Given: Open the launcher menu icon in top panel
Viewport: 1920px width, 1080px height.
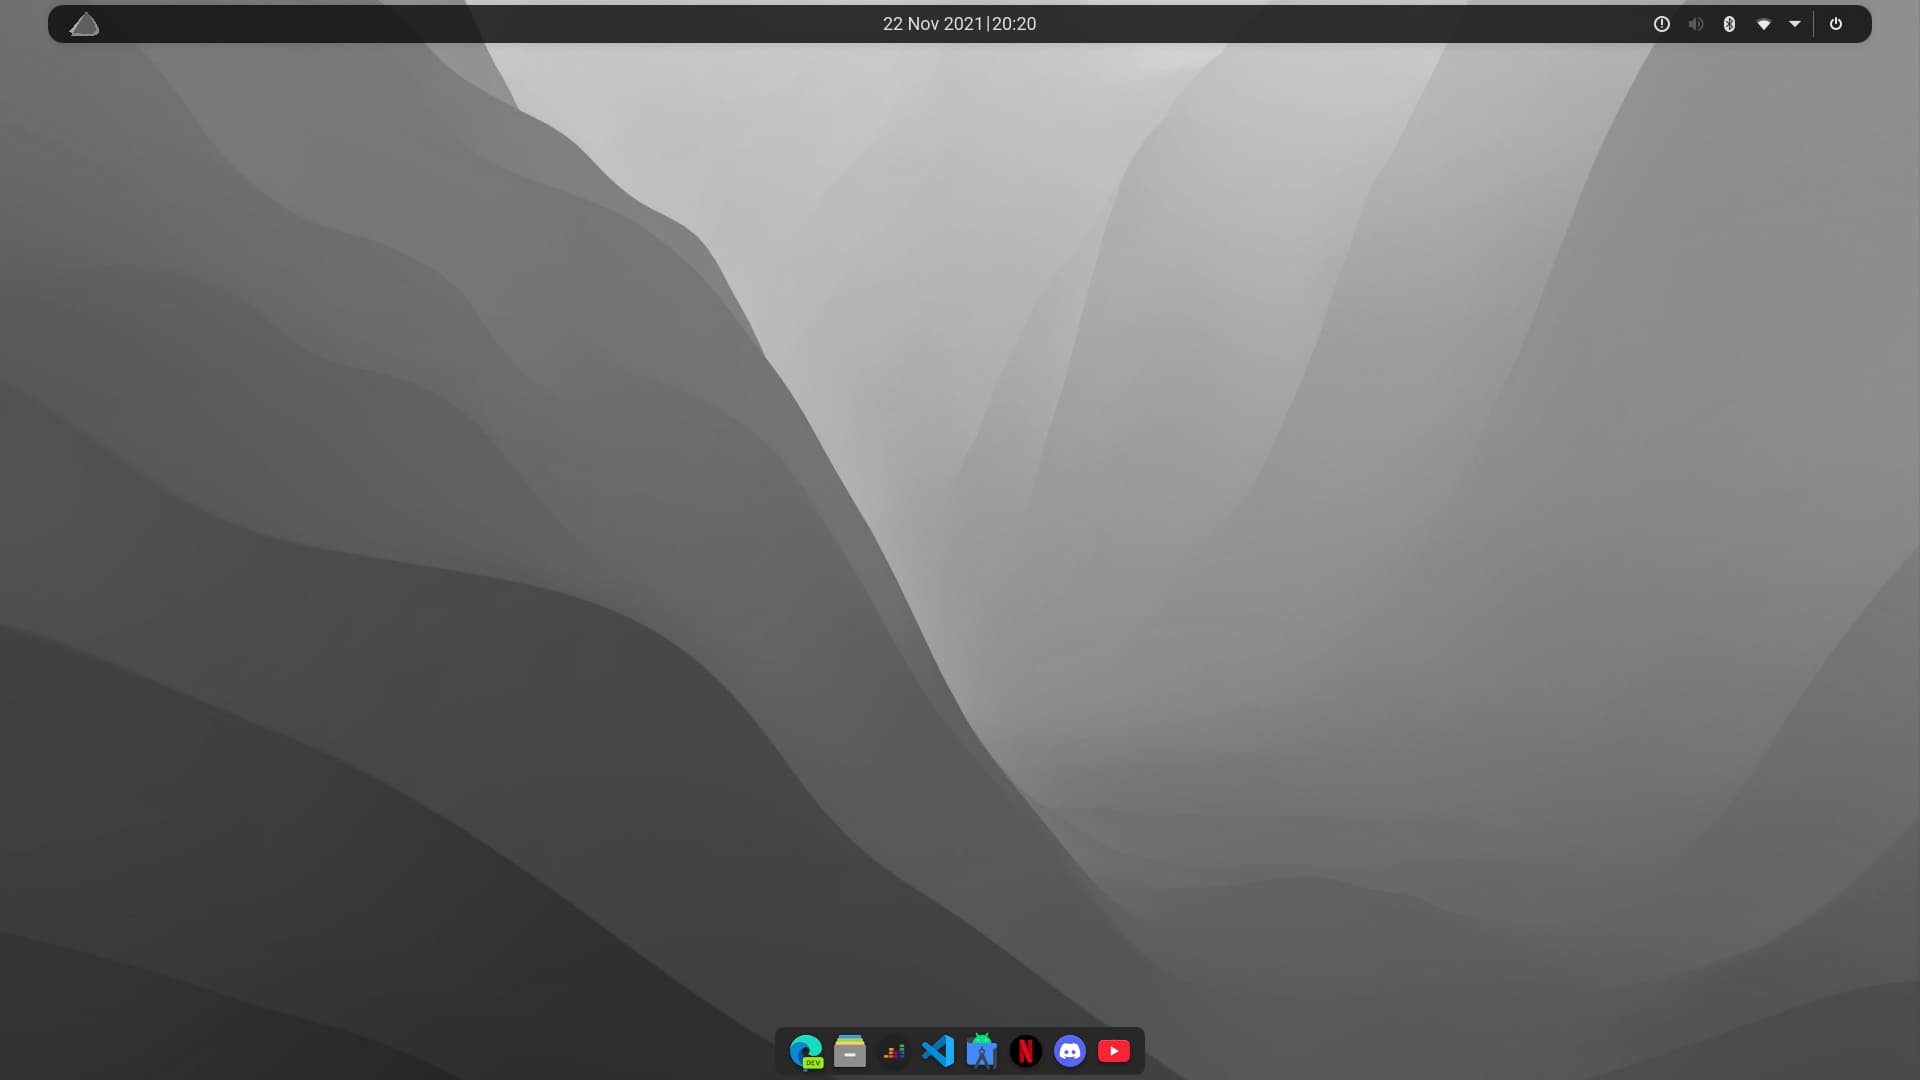Looking at the screenshot, I should tap(84, 24).
